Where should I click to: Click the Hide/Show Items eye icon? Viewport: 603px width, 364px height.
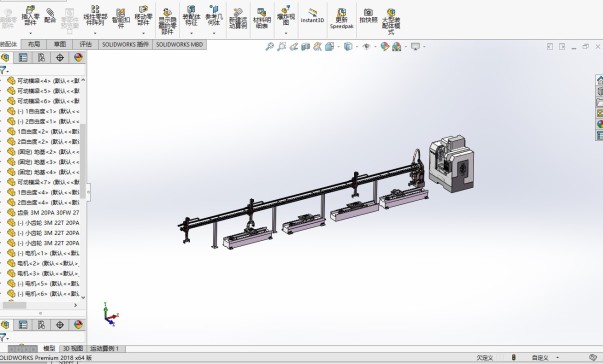[x=366, y=47]
